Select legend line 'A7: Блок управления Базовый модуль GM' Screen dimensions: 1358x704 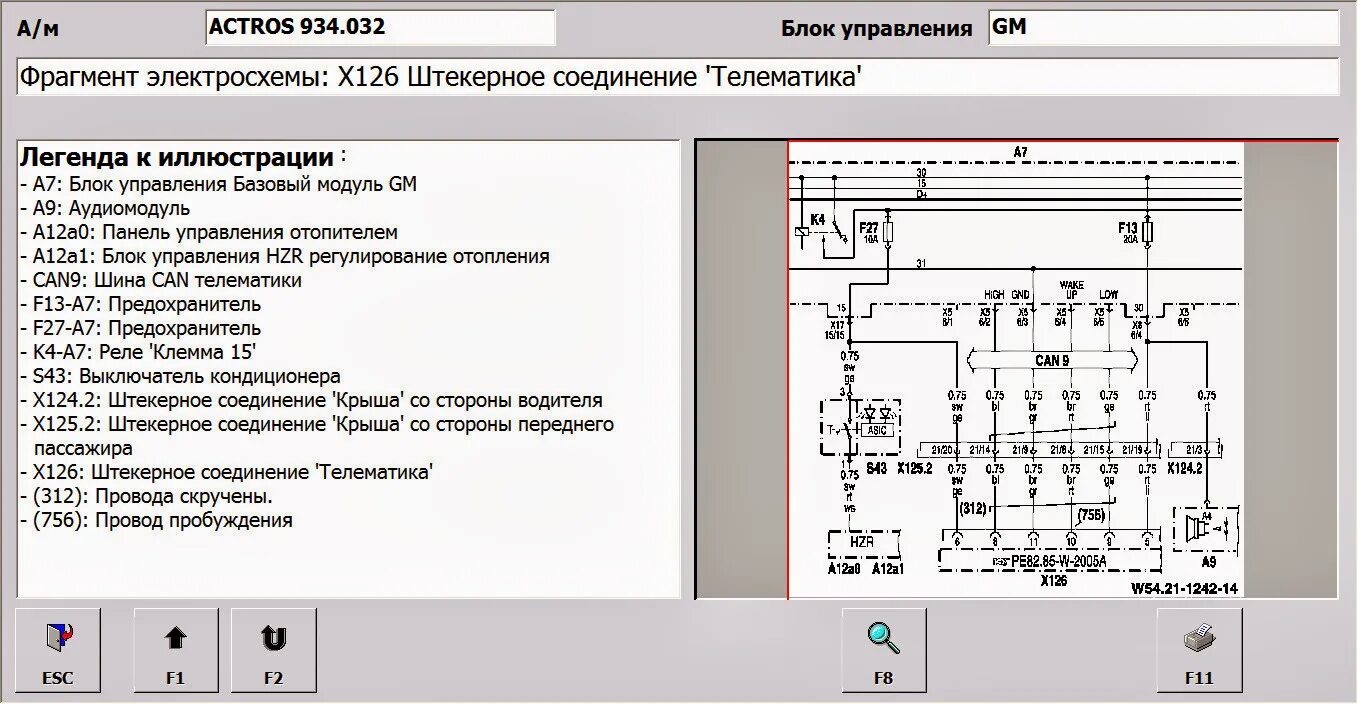click(x=218, y=184)
